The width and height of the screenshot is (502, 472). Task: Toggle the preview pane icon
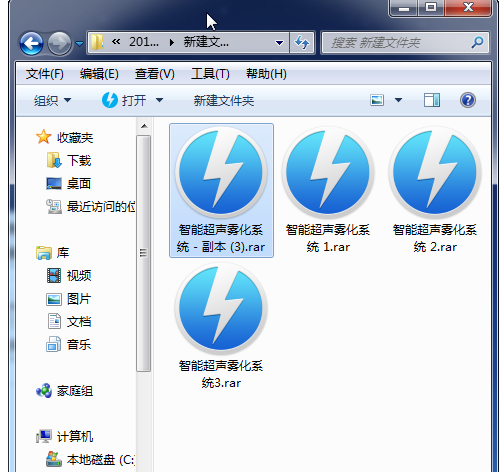click(x=432, y=100)
